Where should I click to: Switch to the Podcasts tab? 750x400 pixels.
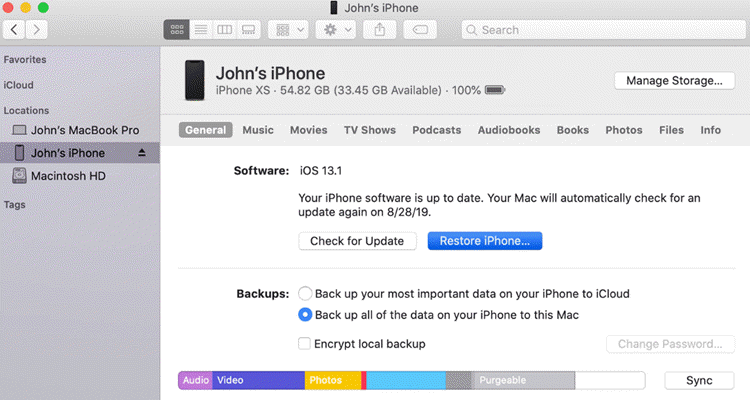(437, 130)
